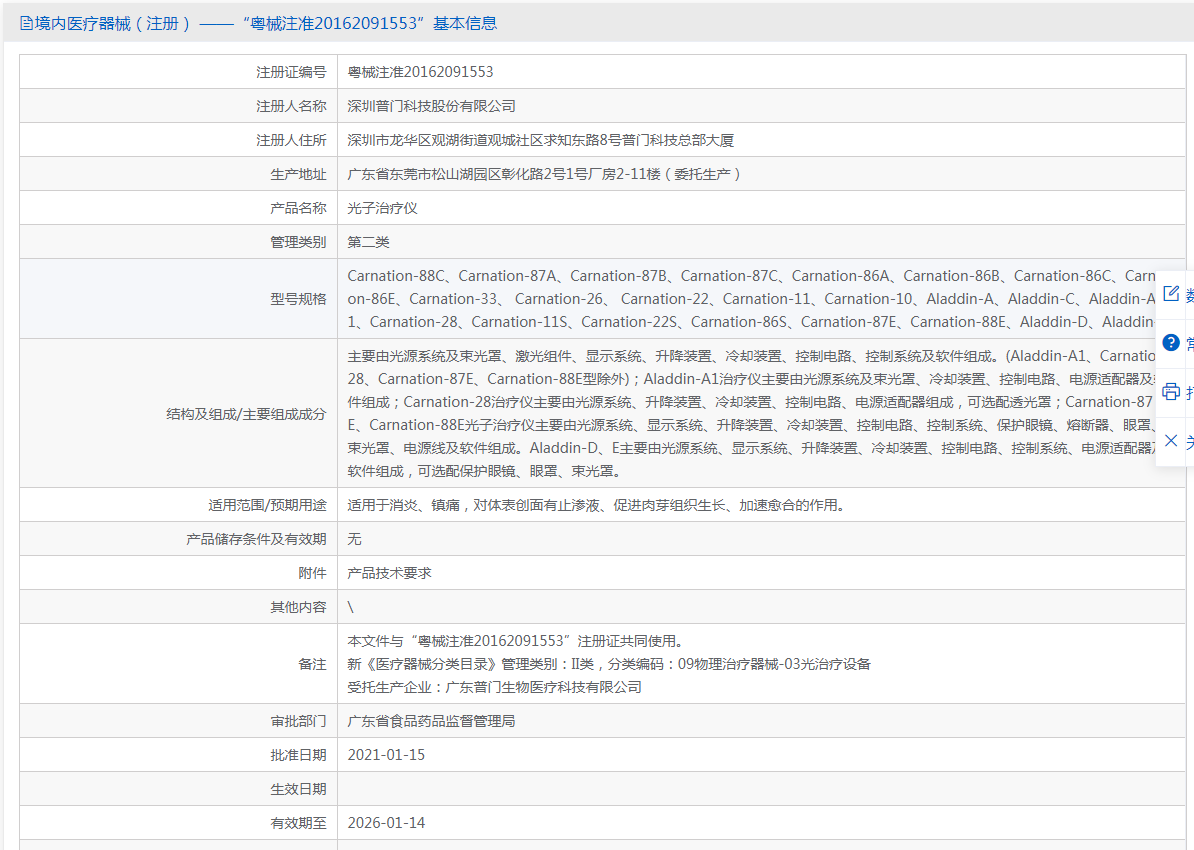The height and width of the screenshot is (850, 1194).
Task: Click the printer icon in side panel
Action: pos(1171,392)
